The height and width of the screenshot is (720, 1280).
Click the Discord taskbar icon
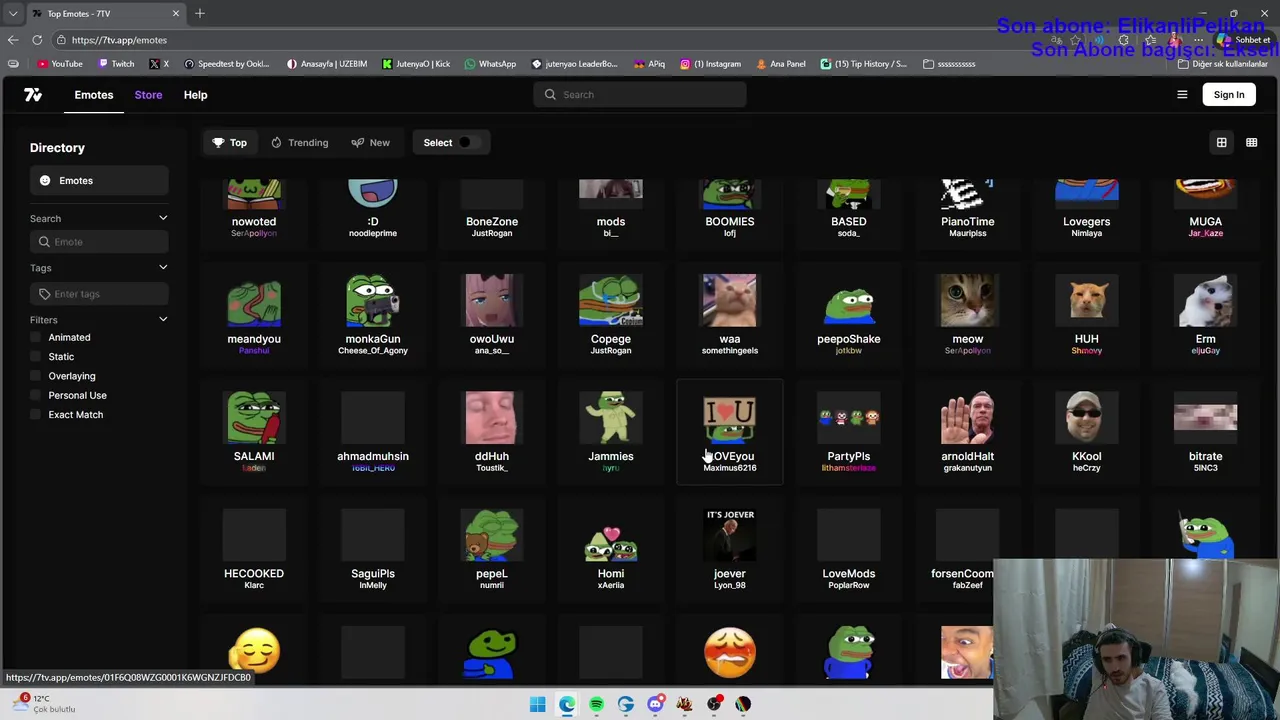pos(655,704)
